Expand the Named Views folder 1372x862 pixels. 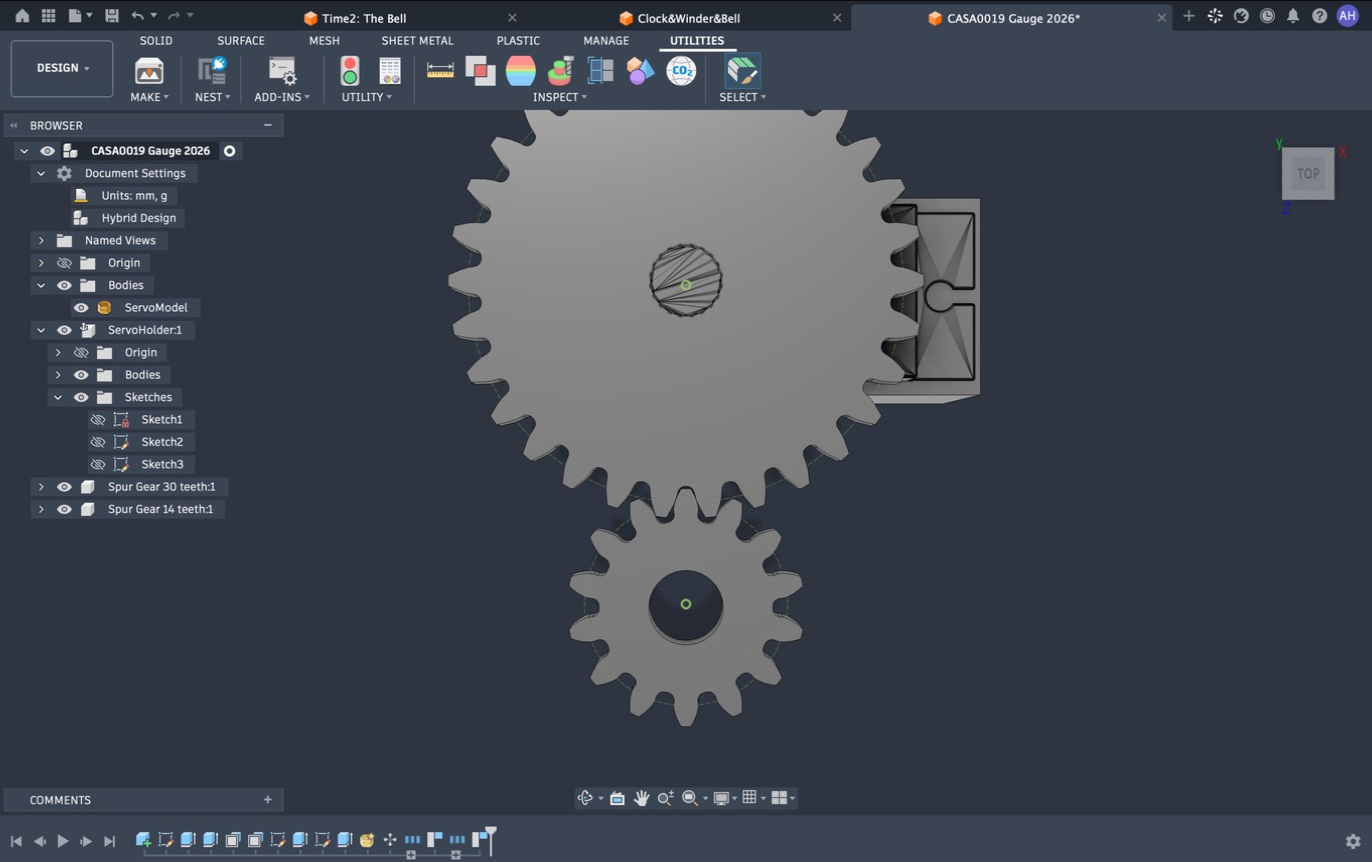tap(41, 241)
